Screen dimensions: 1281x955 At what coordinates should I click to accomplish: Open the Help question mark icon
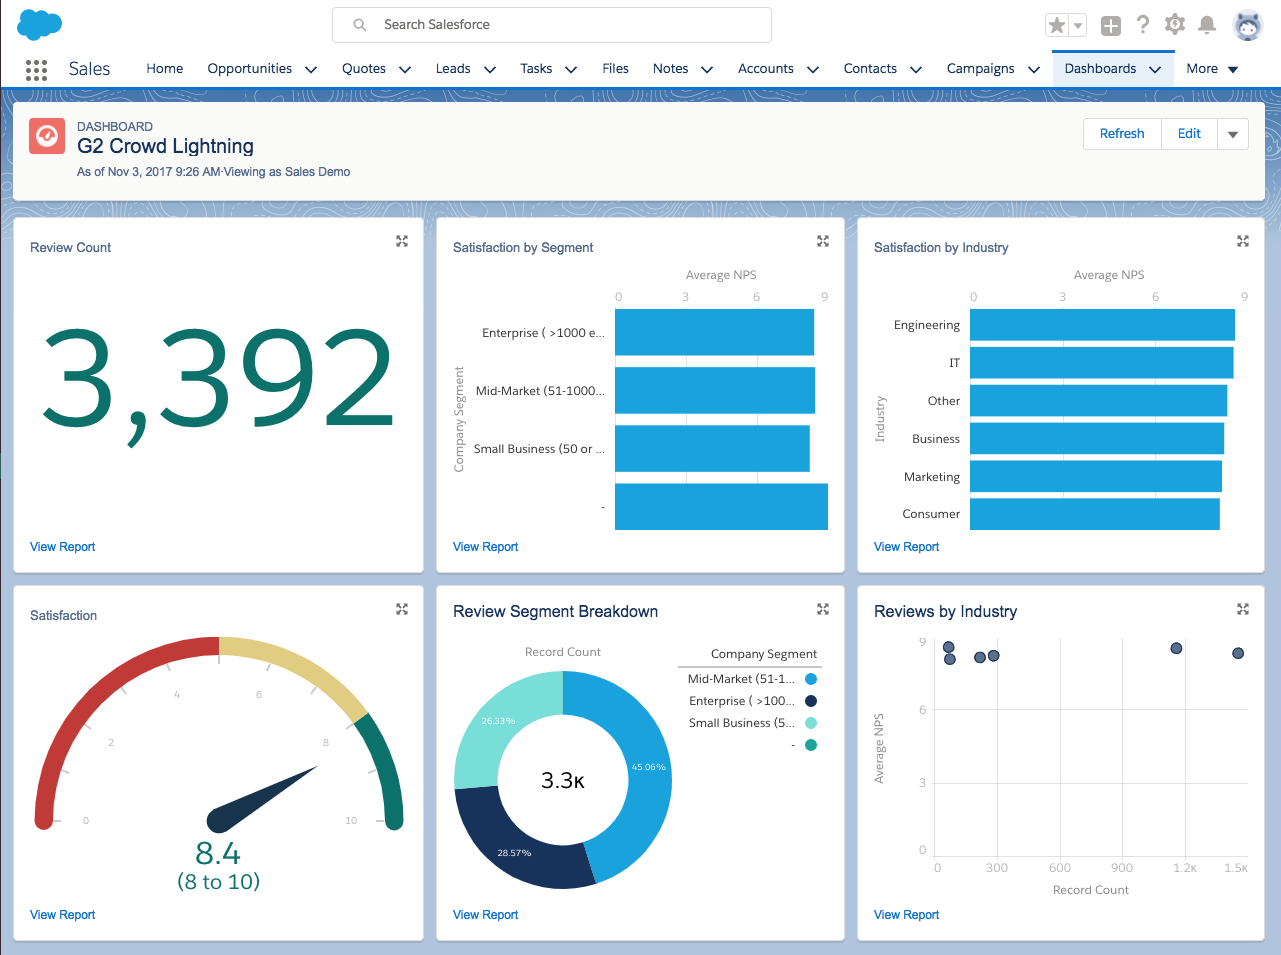coord(1142,25)
